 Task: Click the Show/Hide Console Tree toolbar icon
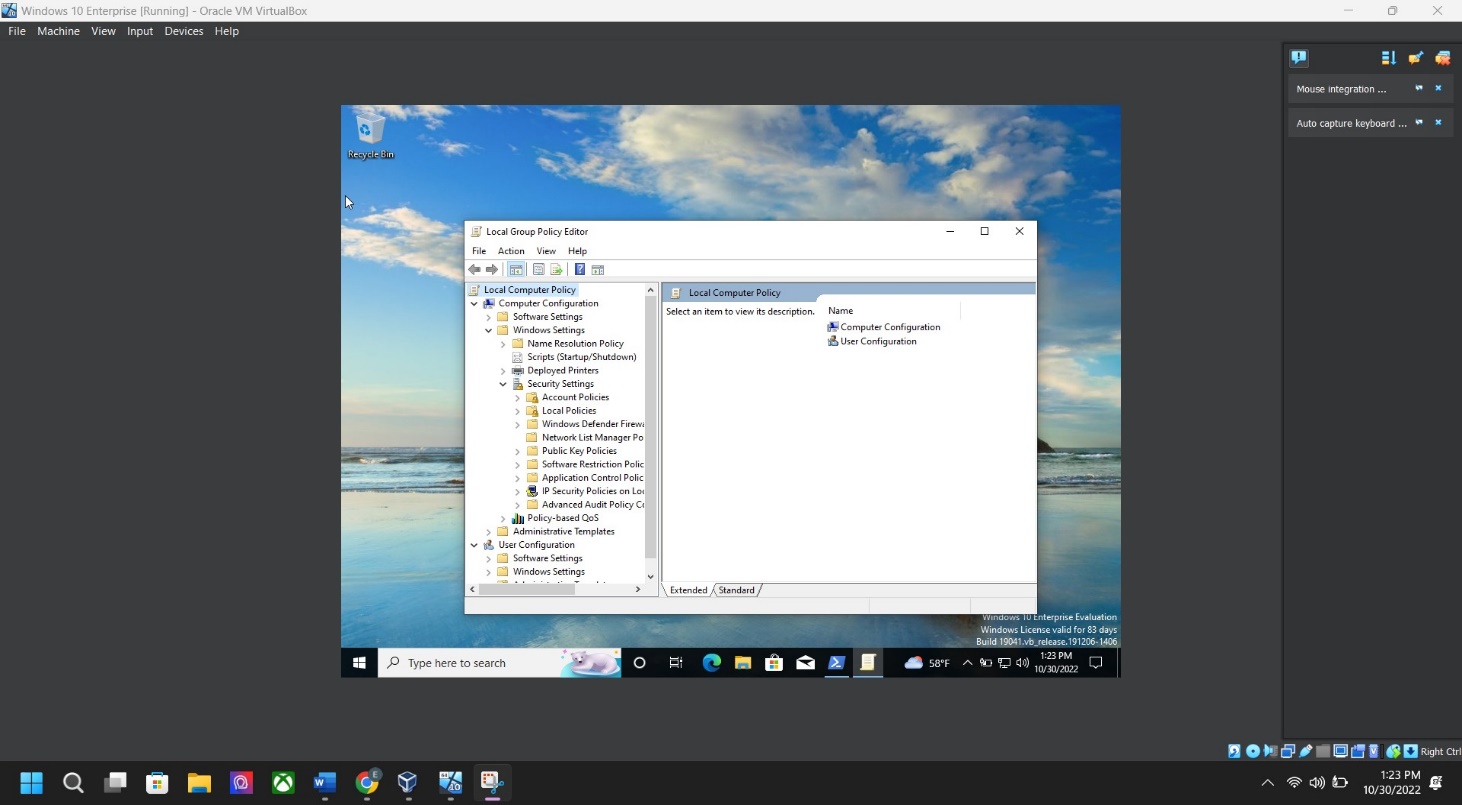(x=516, y=270)
